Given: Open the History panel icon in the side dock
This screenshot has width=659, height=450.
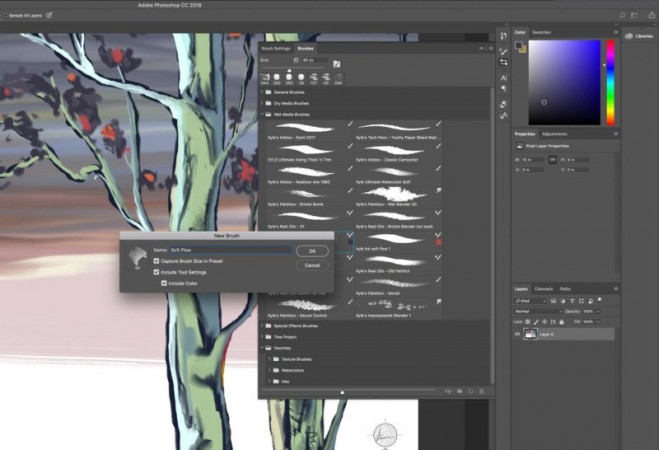Looking at the screenshot, I should click(503, 36).
